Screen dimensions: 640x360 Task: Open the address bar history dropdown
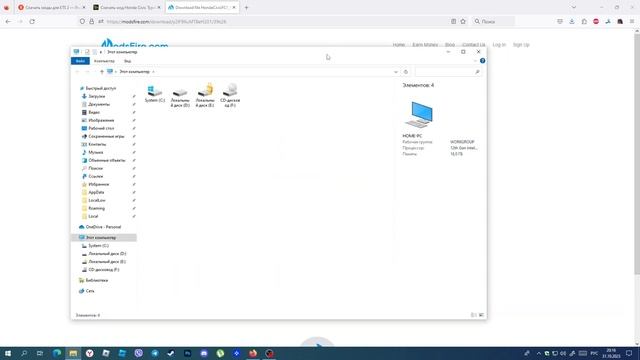click(x=396, y=72)
